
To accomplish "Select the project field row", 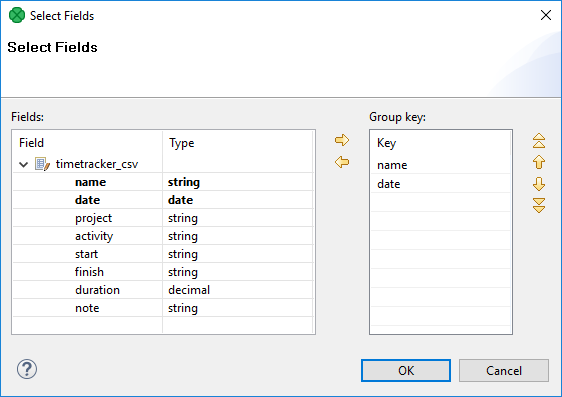I will click(163, 218).
